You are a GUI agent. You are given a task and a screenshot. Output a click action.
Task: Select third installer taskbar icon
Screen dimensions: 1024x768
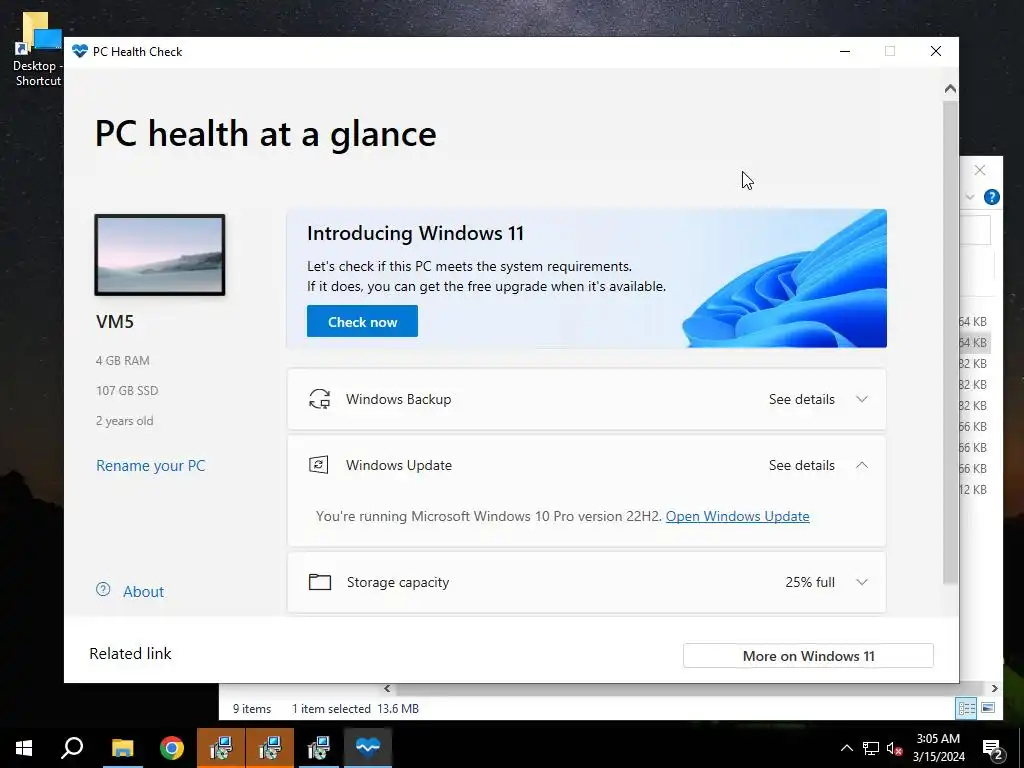point(319,748)
